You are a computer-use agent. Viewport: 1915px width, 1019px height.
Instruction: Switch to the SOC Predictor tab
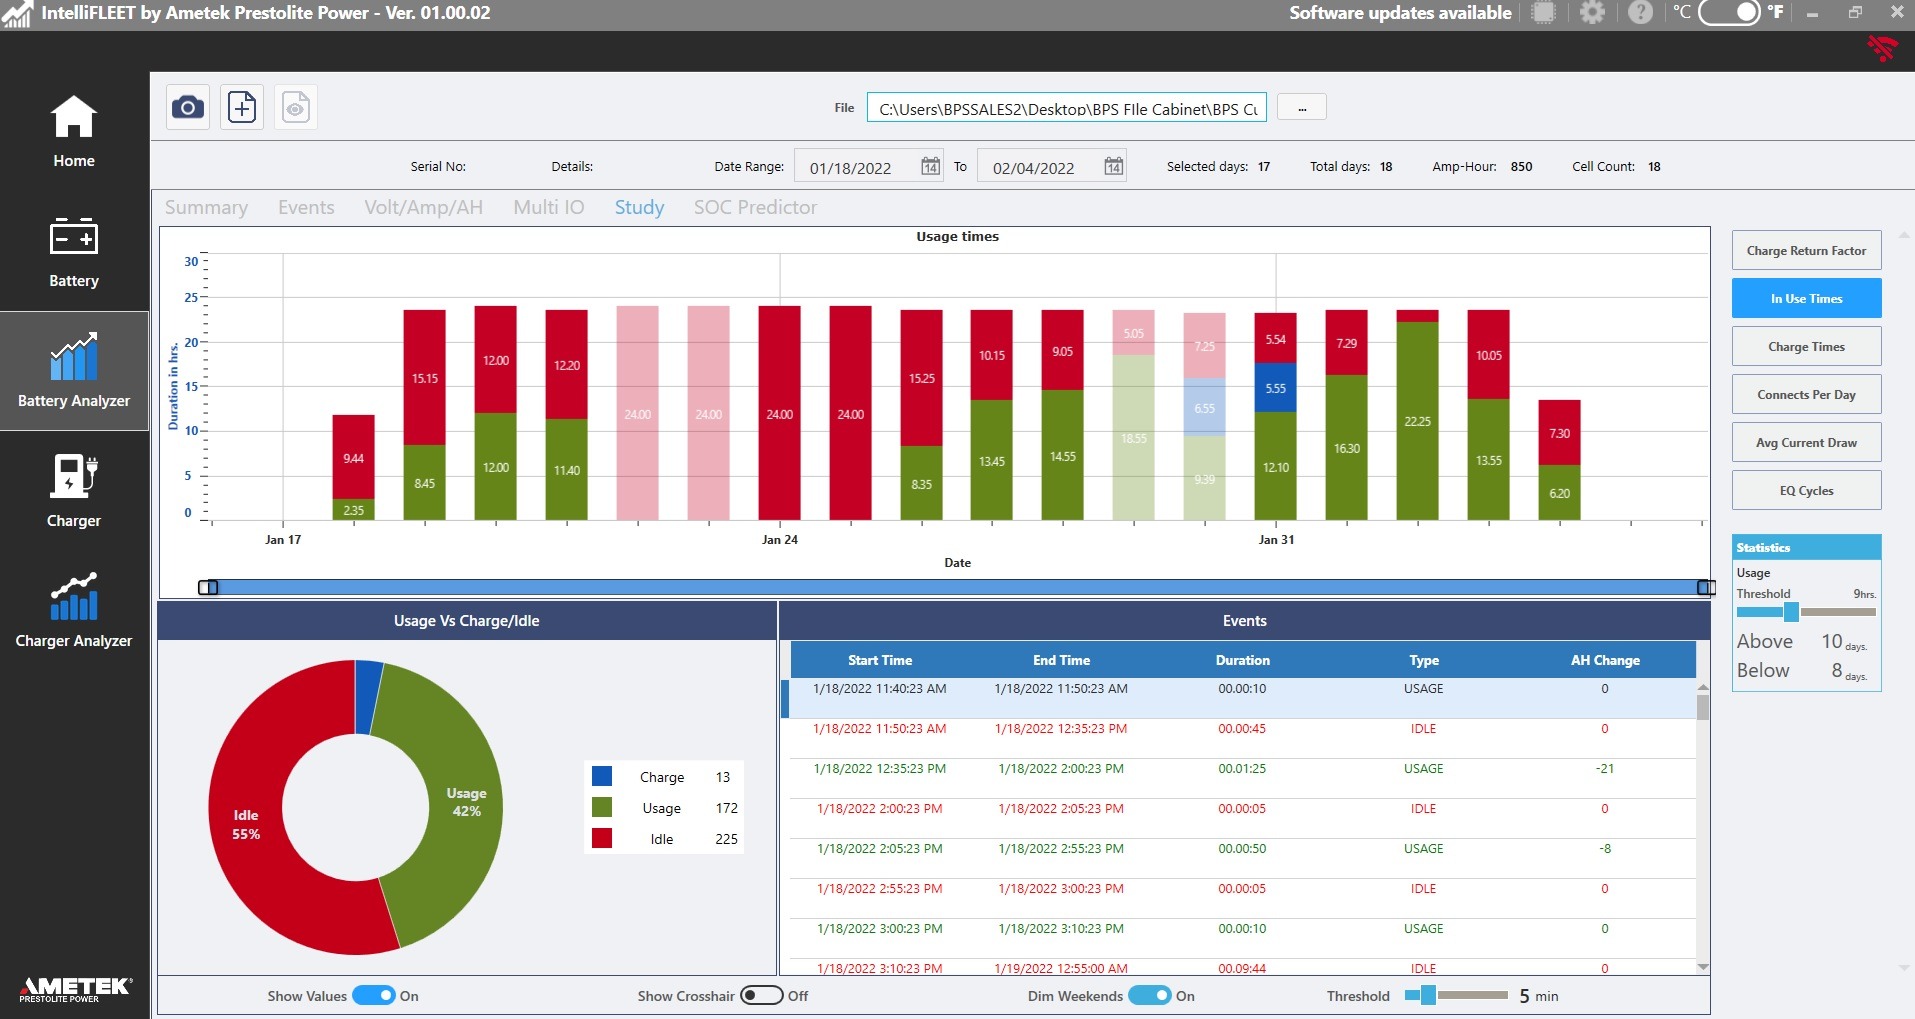[755, 207]
